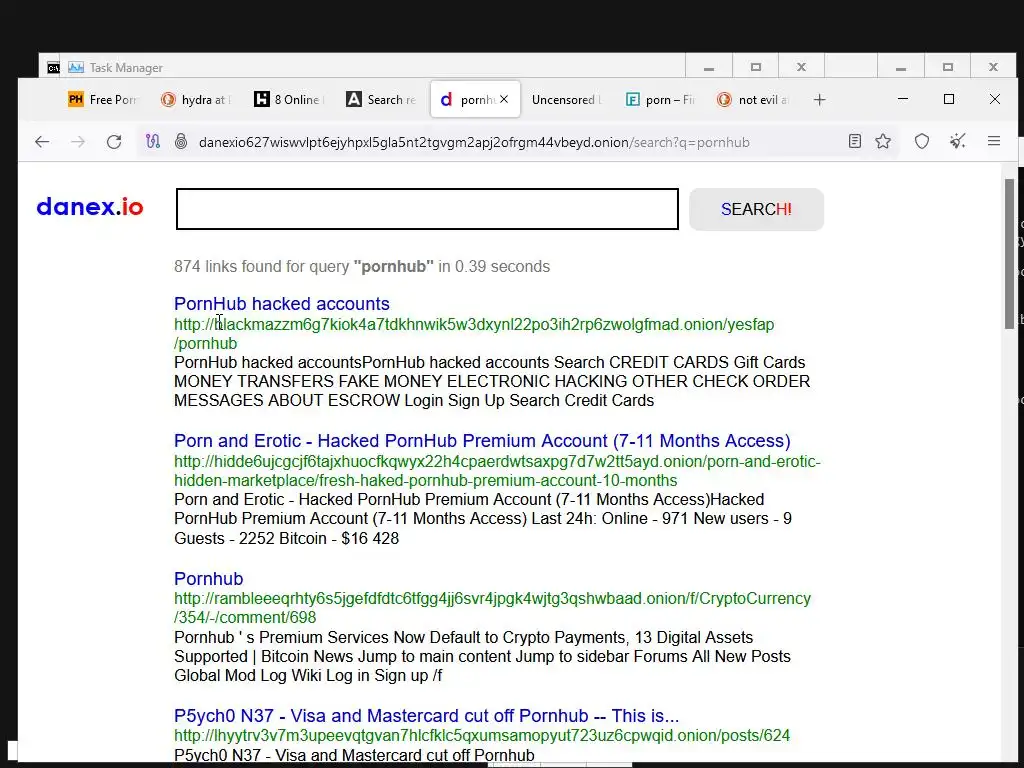The height and width of the screenshot is (768, 1024).
Task: Click the onion site identity icon
Action: coord(182,142)
